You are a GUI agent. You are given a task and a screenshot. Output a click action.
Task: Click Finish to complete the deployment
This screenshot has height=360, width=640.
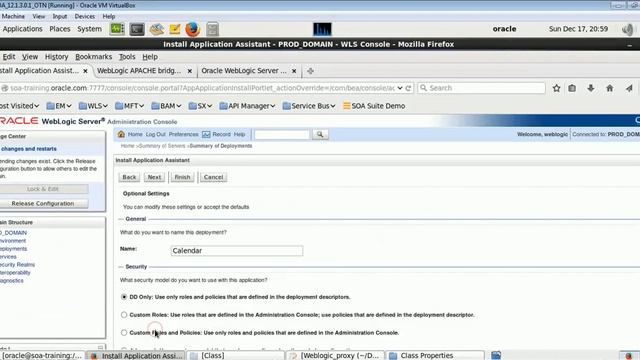tap(182, 177)
